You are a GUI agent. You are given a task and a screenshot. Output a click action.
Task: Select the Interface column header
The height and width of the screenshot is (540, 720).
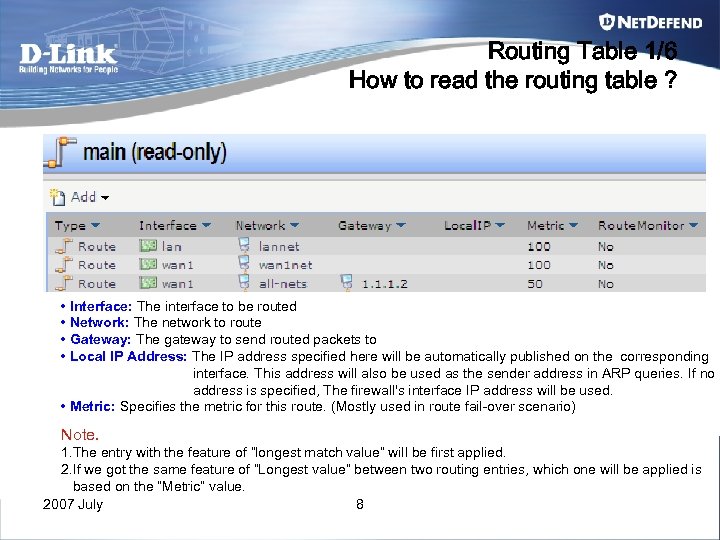168,225
